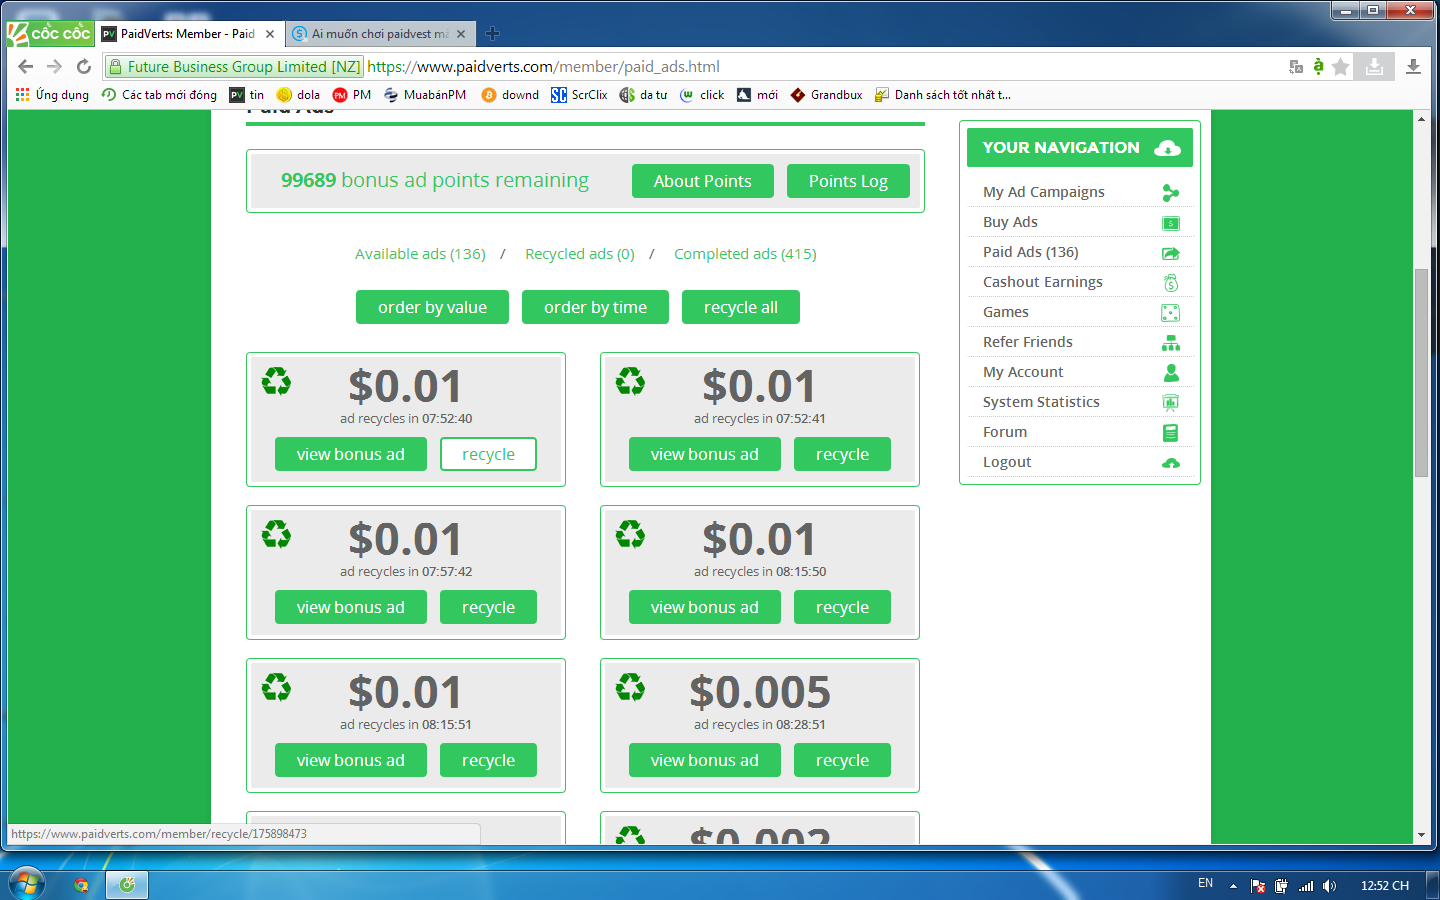Open the MuabánPM bookmark

(425, 95)
